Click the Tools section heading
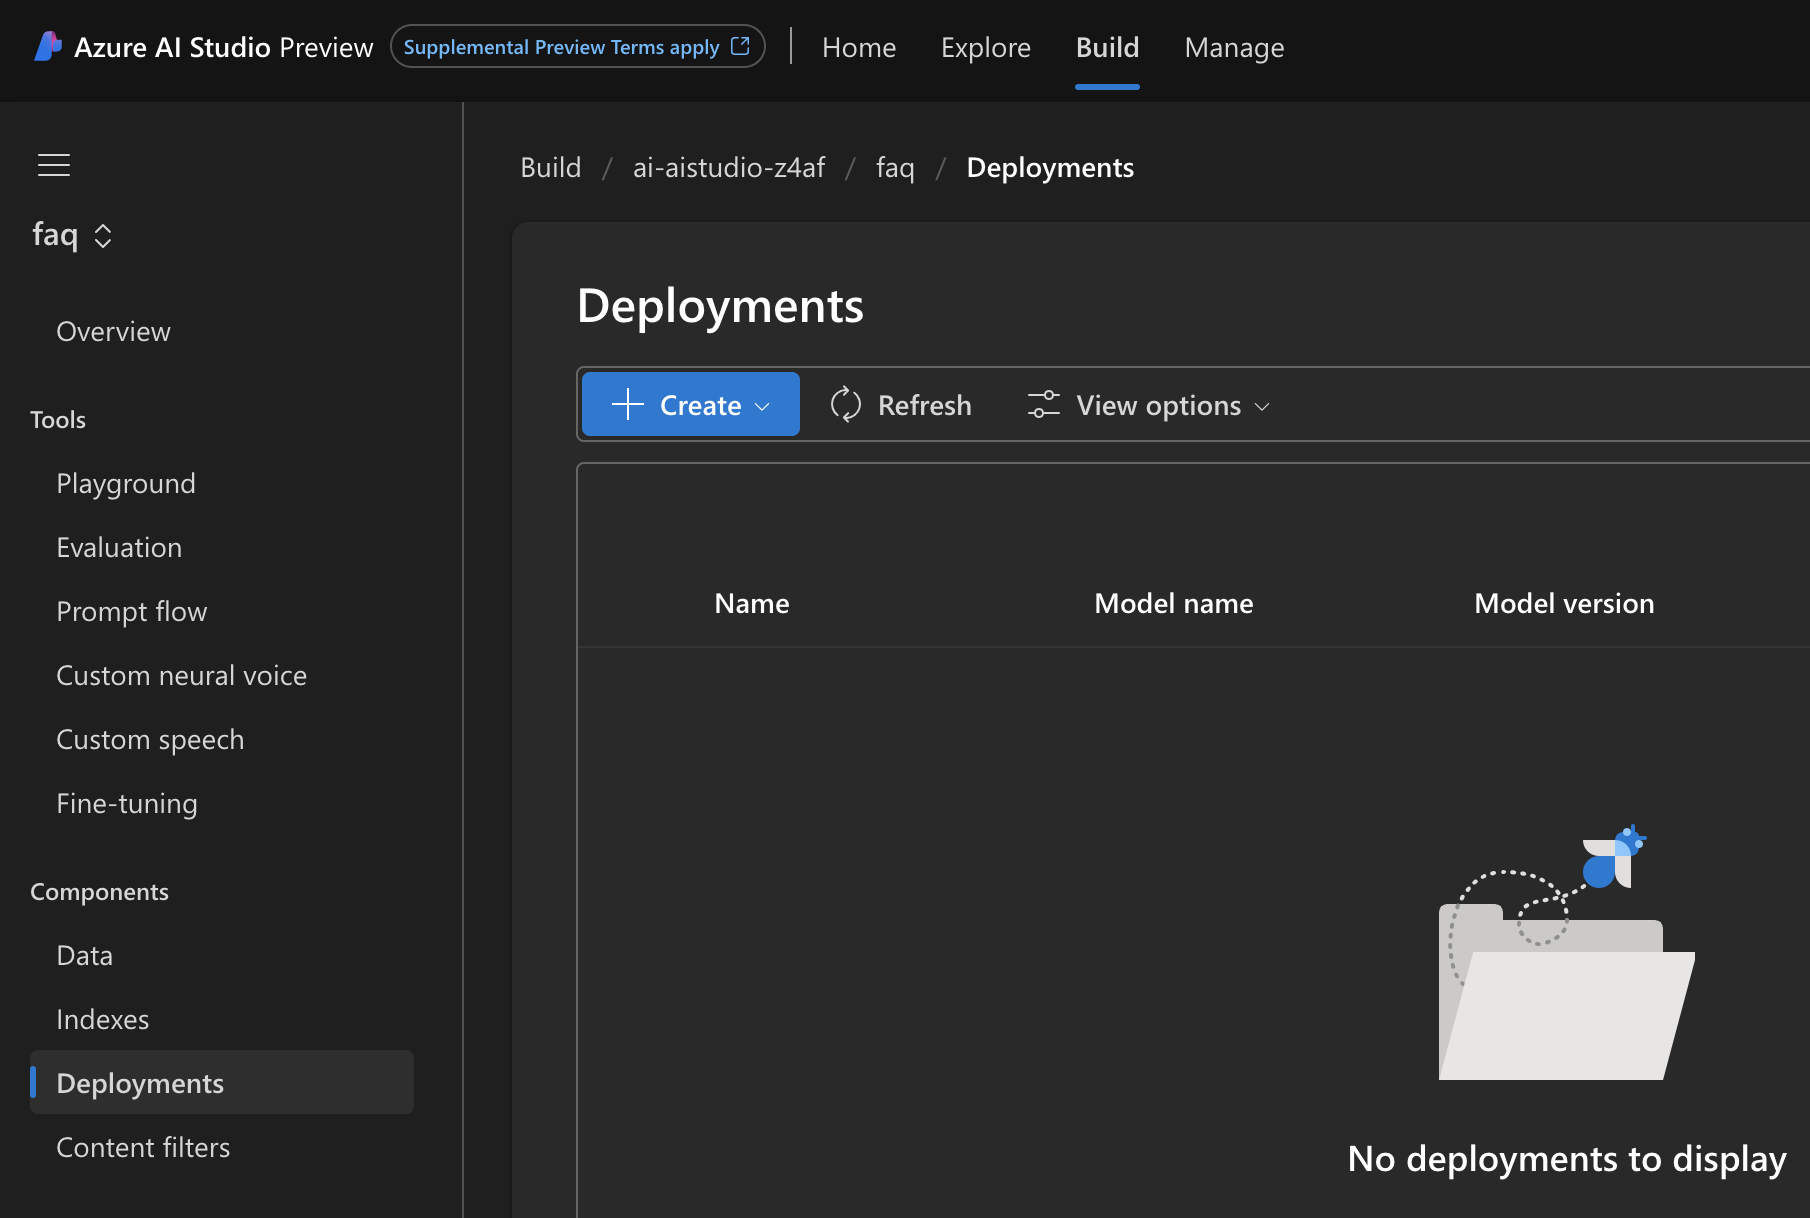The width and height of the screenshot is (1810, 1218). point(58,419)
